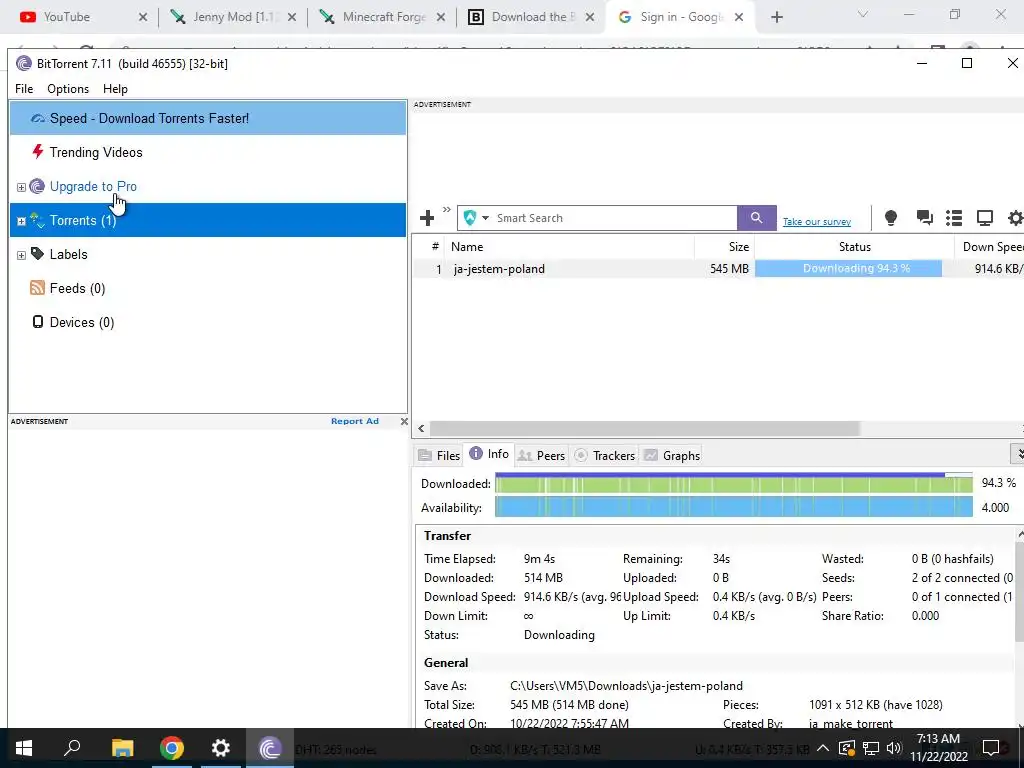Open the preferences gear icon
This screenshot has height=768, width=1024.
tap(1016, 217)
